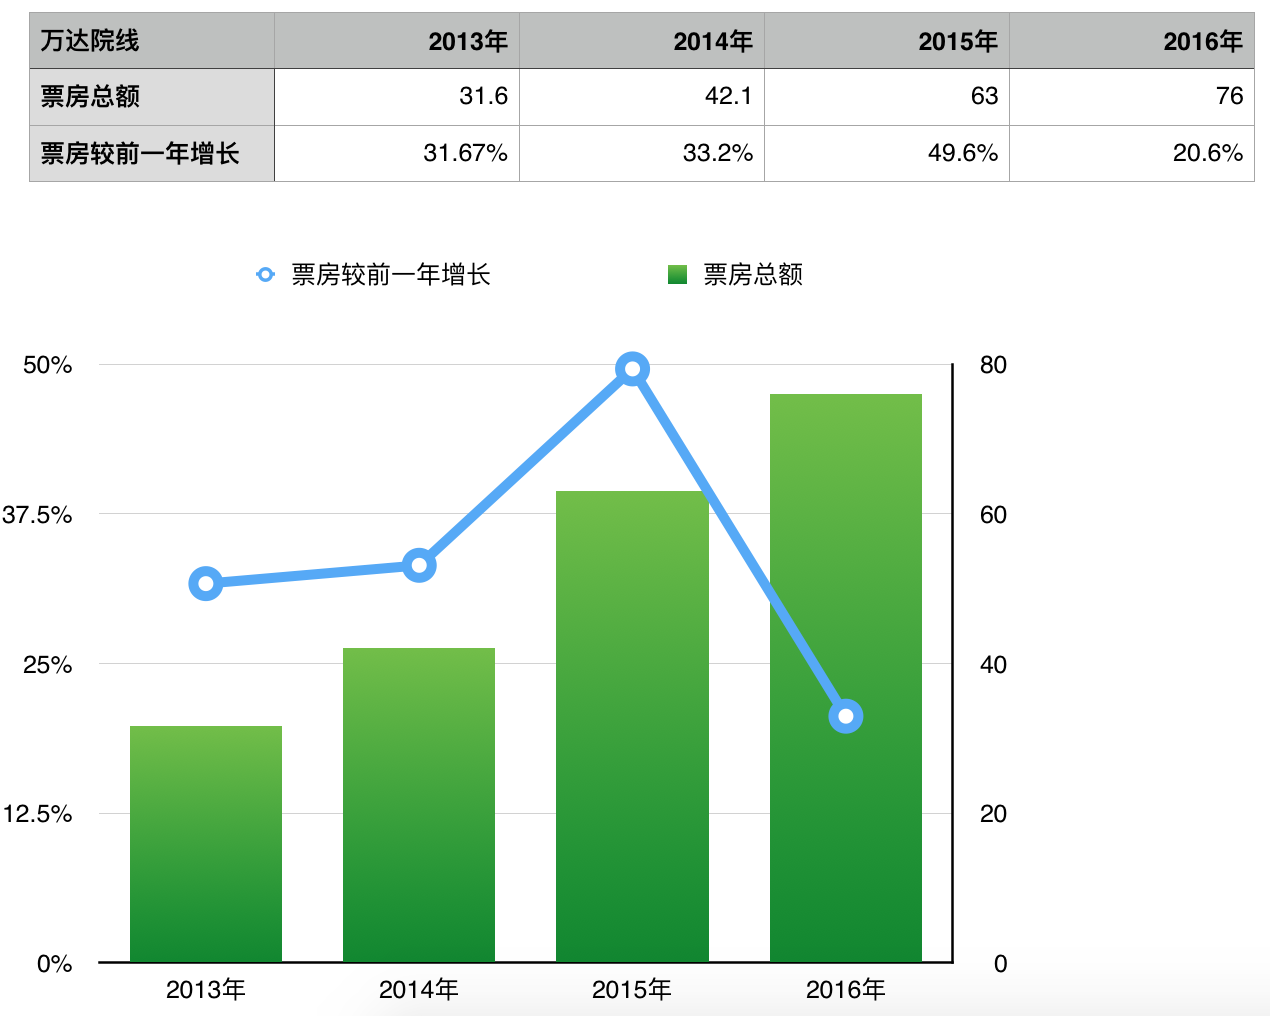1270x1016 pixels.
Task: Click the 票房较前一年增长 legend label text
Action: coord(391,275)
